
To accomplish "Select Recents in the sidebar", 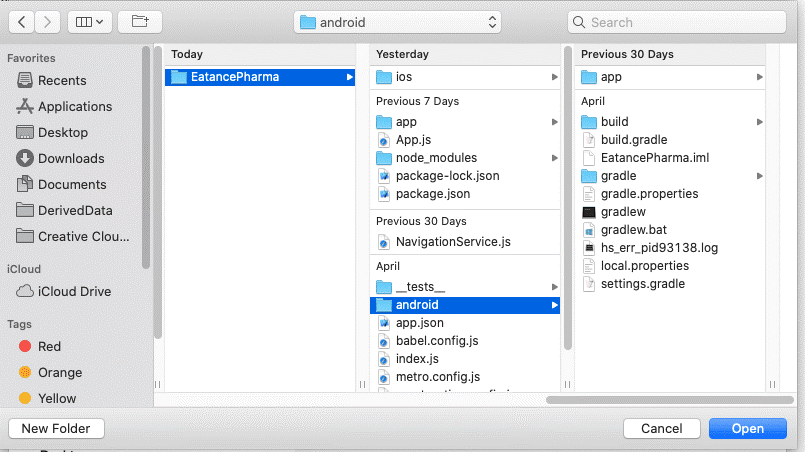I will pos(62,80).
